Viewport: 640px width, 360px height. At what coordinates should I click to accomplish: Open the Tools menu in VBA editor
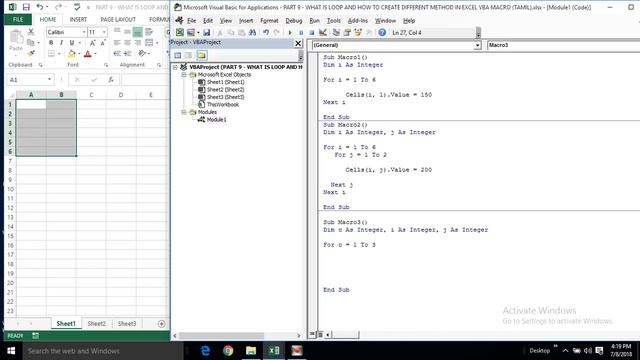click(x=333, y=20)
